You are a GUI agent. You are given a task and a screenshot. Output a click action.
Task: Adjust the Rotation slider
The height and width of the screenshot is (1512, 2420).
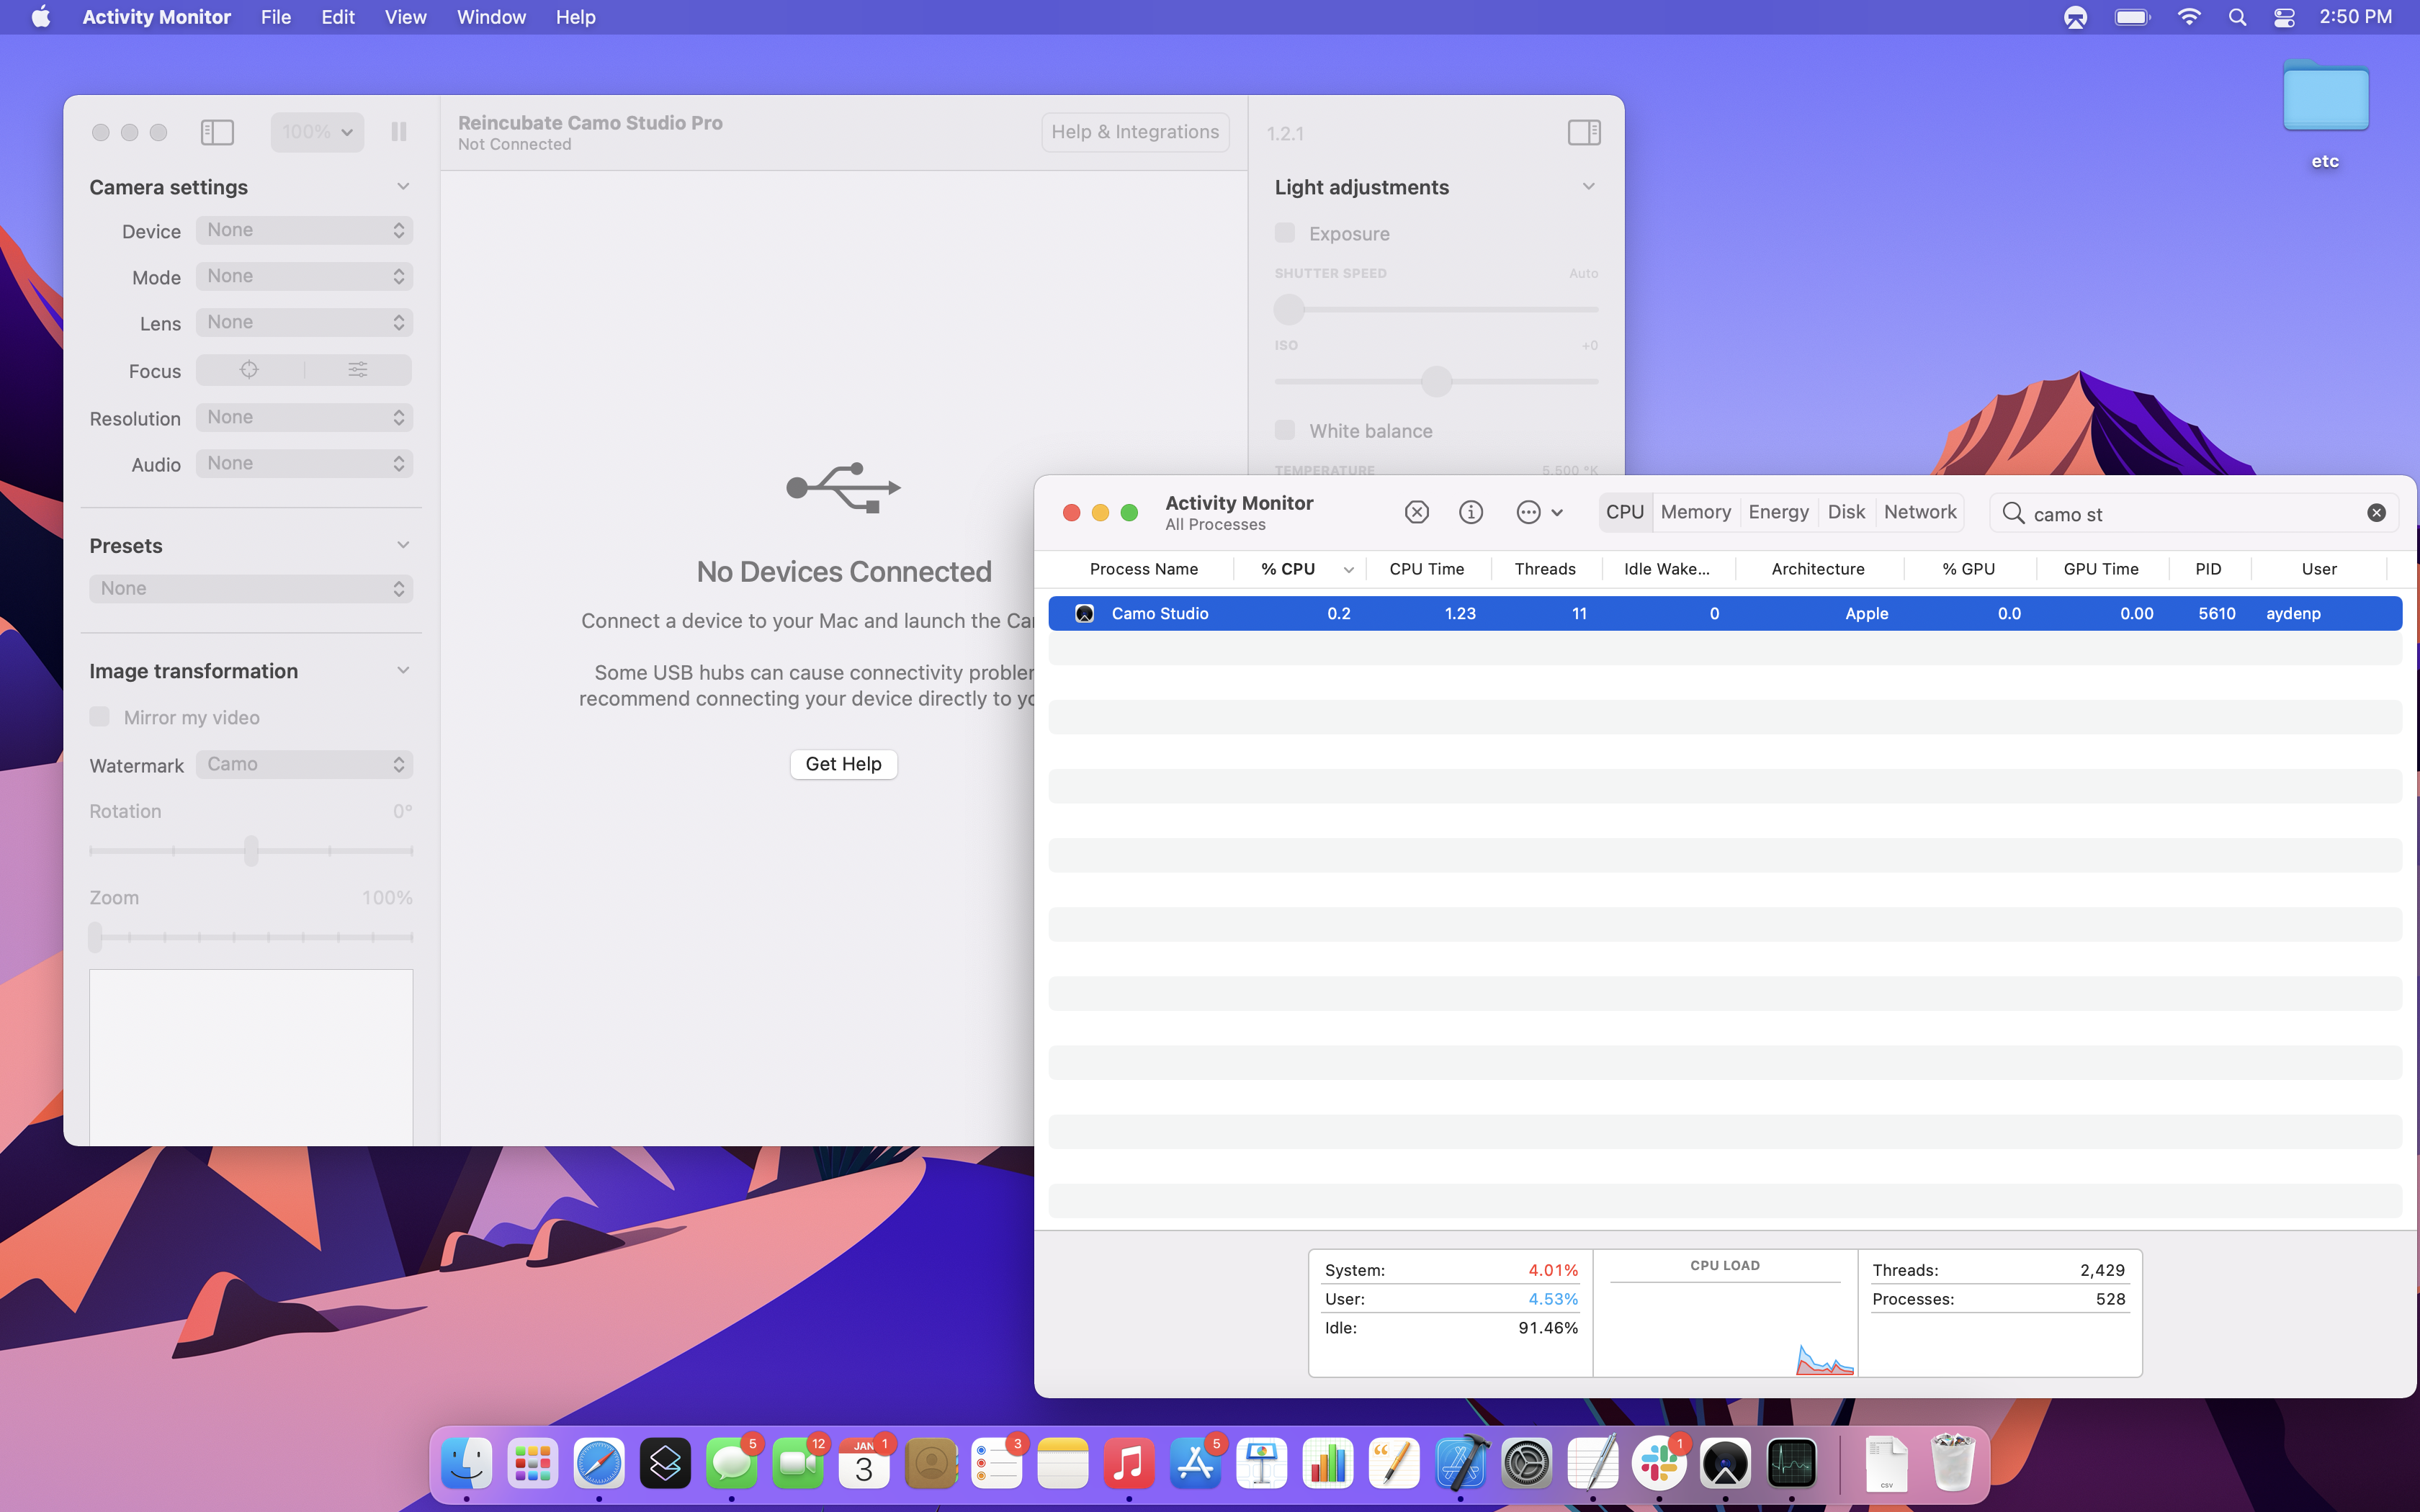click(x=251, y=851)
